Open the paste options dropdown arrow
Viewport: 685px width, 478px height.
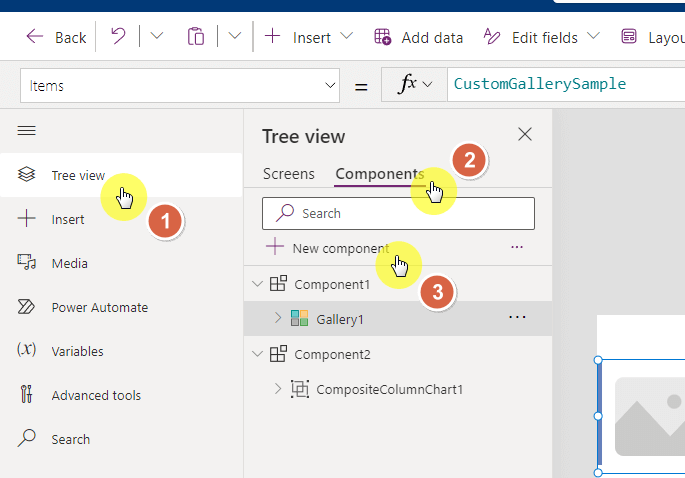(235, 36)
